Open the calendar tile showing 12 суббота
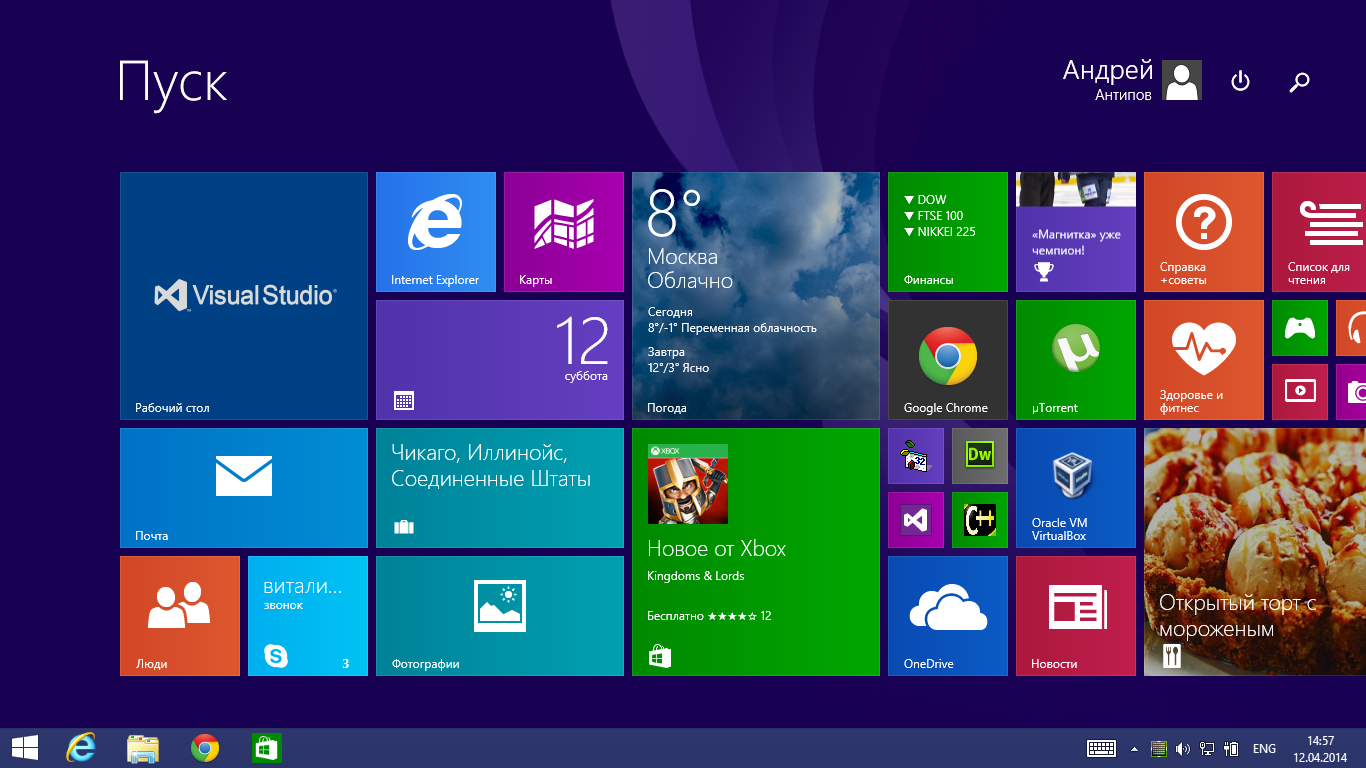The image size is (1366, 768). [500, 360]
